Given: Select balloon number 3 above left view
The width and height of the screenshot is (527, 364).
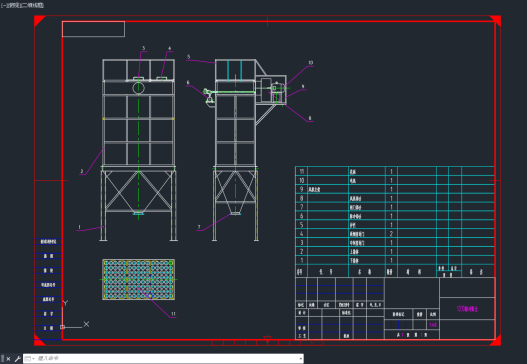Looking at the screenshot, I should click(x=144, y=48).
